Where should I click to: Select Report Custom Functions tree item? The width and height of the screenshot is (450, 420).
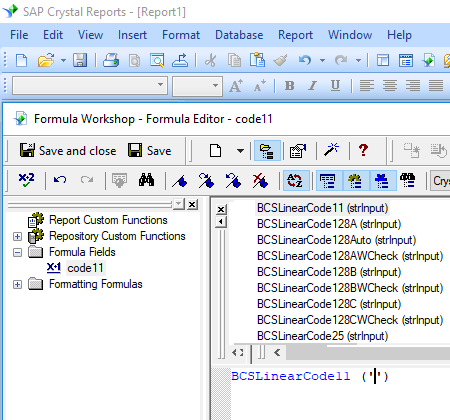pyautogui.click(x=108, y=220)
